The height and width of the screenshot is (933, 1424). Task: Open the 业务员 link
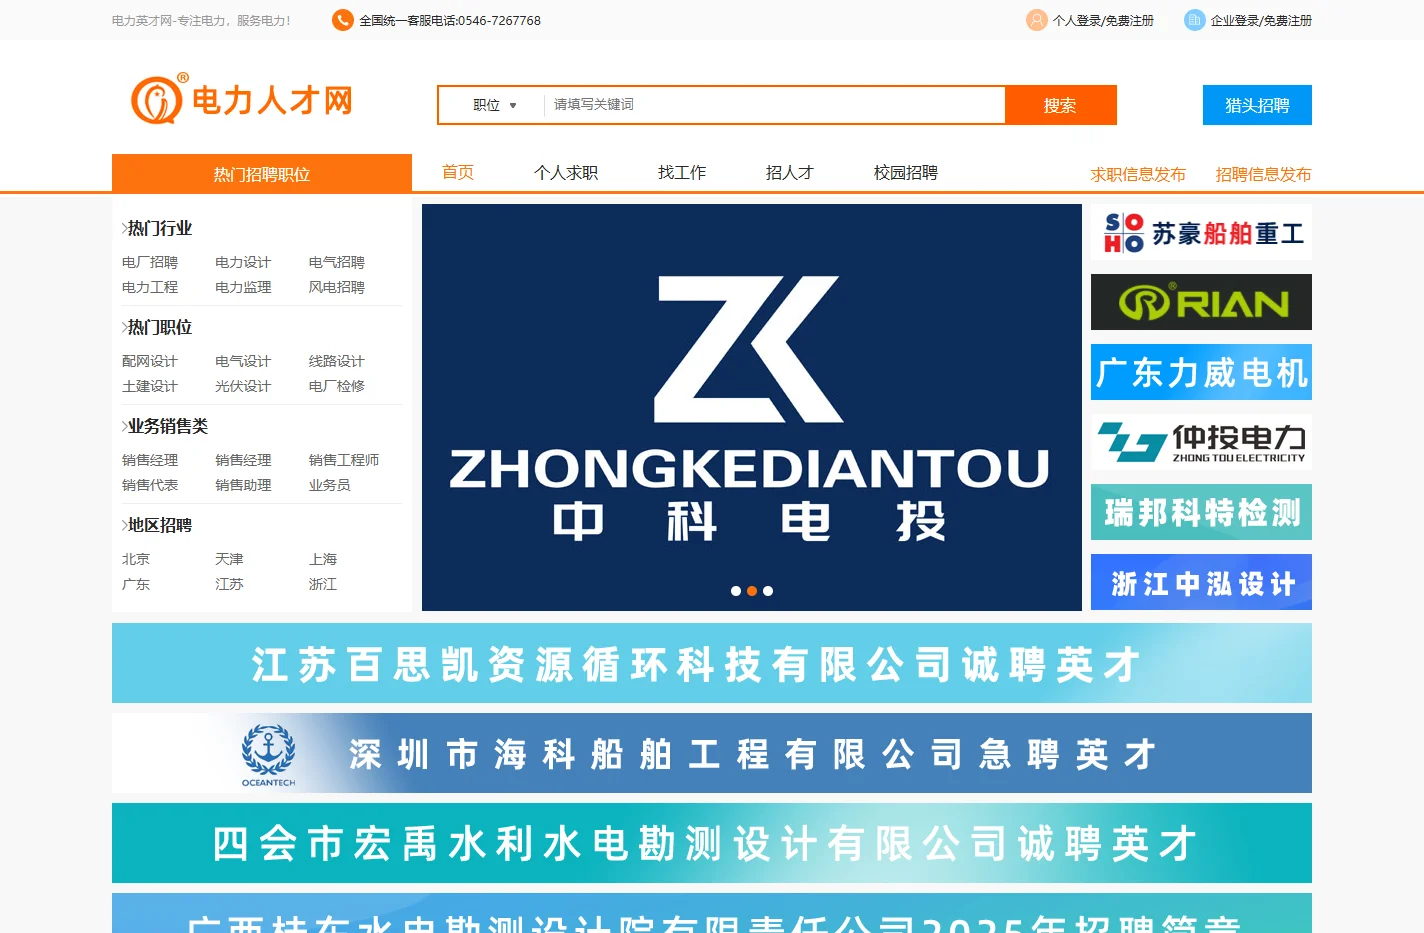coord(330,485)
